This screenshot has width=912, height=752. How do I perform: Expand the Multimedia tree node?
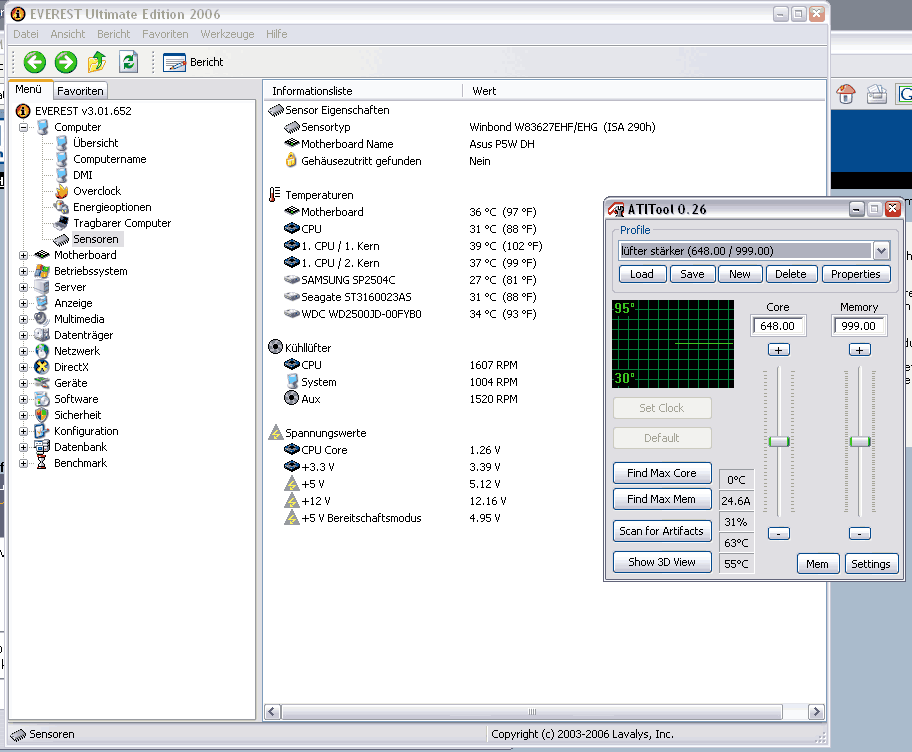coord(23,319)
